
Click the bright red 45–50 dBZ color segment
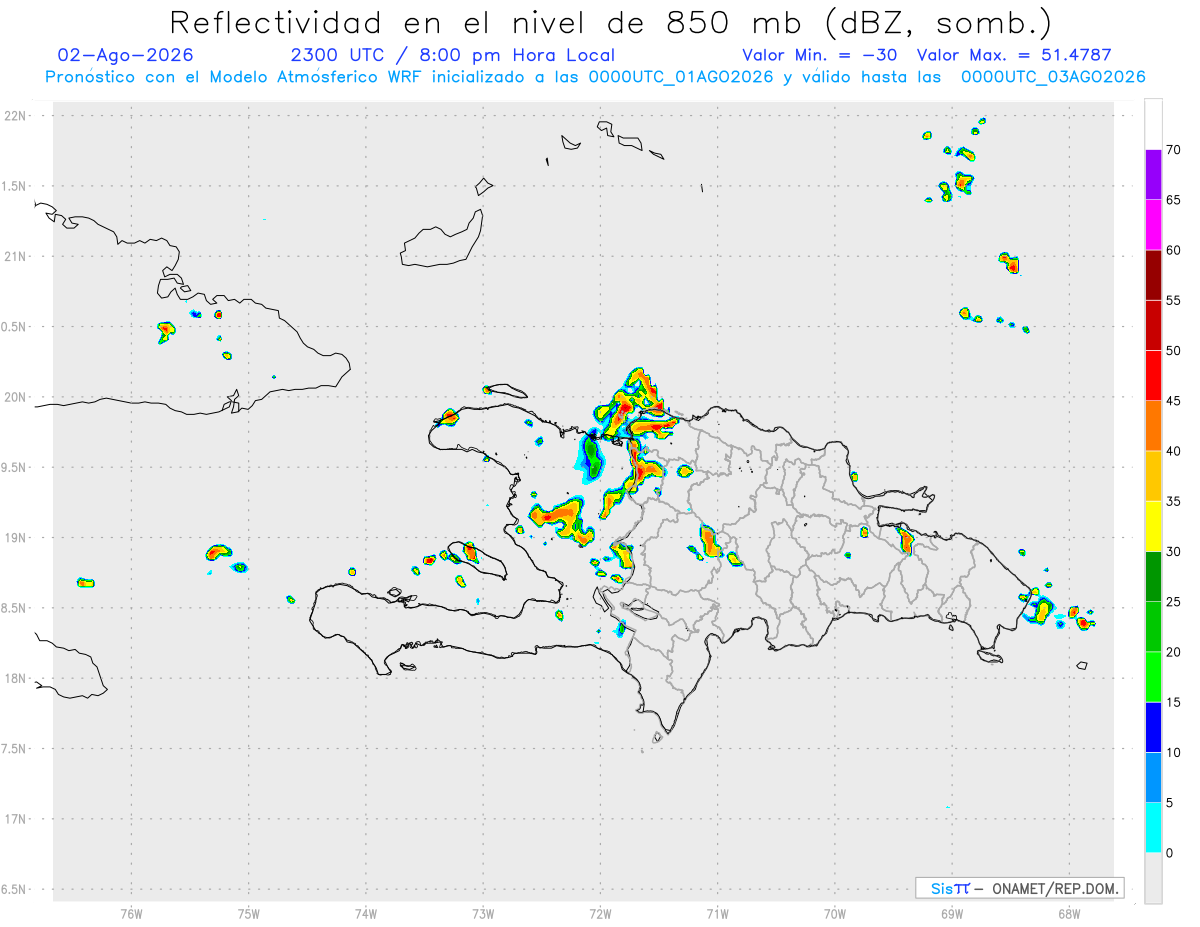point(1153,376)
